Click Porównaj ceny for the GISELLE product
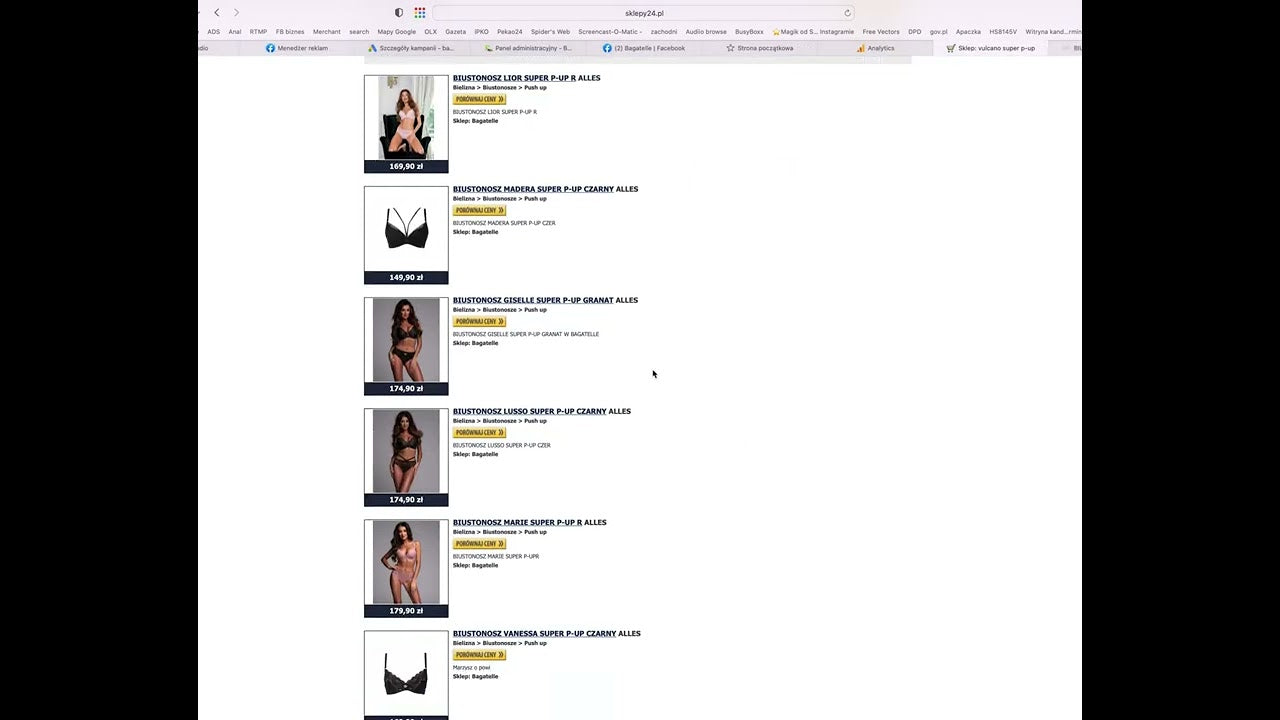The width and height of the screenshot is (1280, 720). pos(479,321)
